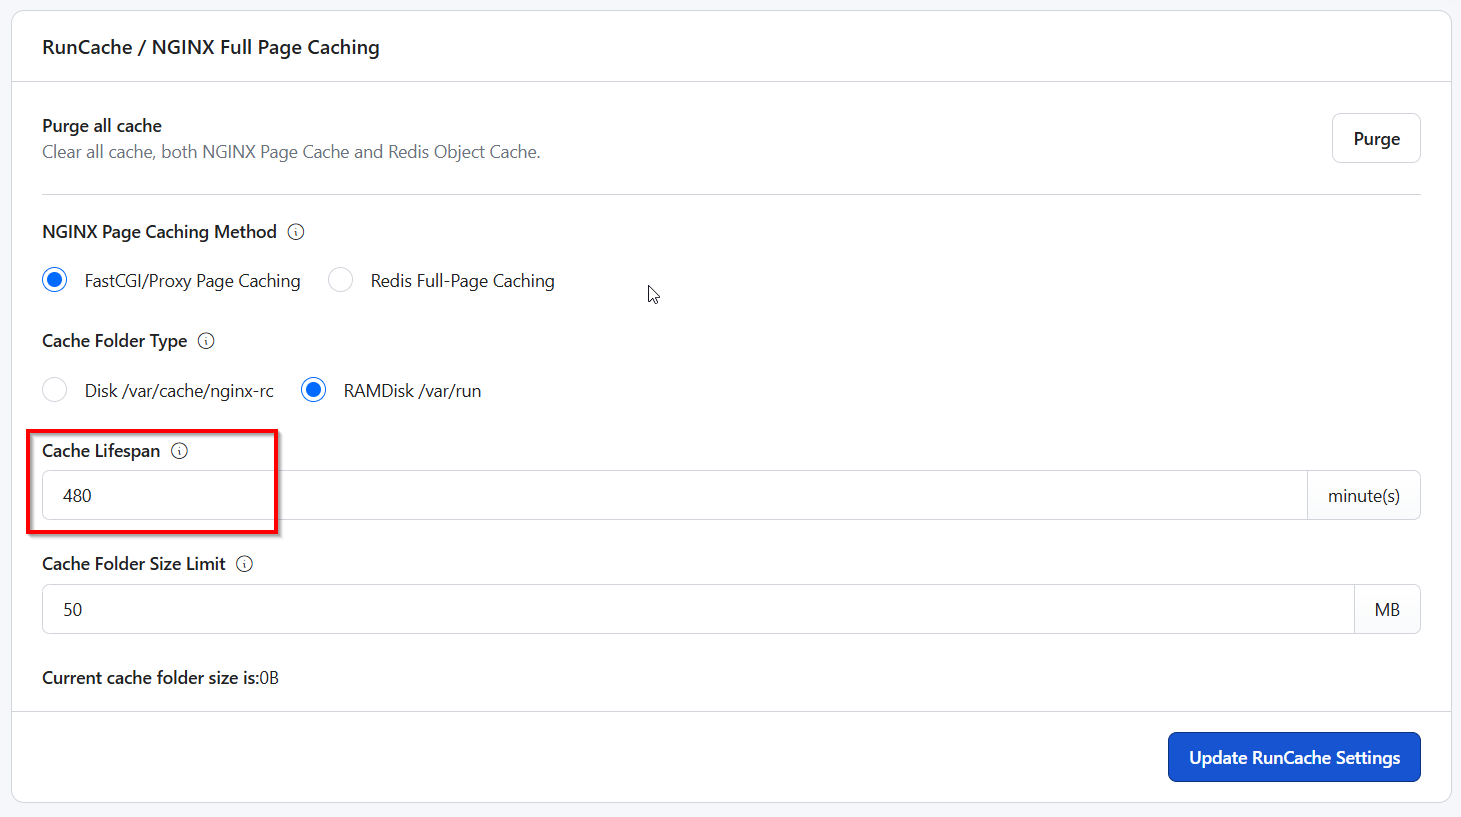
Task: Click the NGINX Page Caching Method label
Action: click(x=159, y=232)
